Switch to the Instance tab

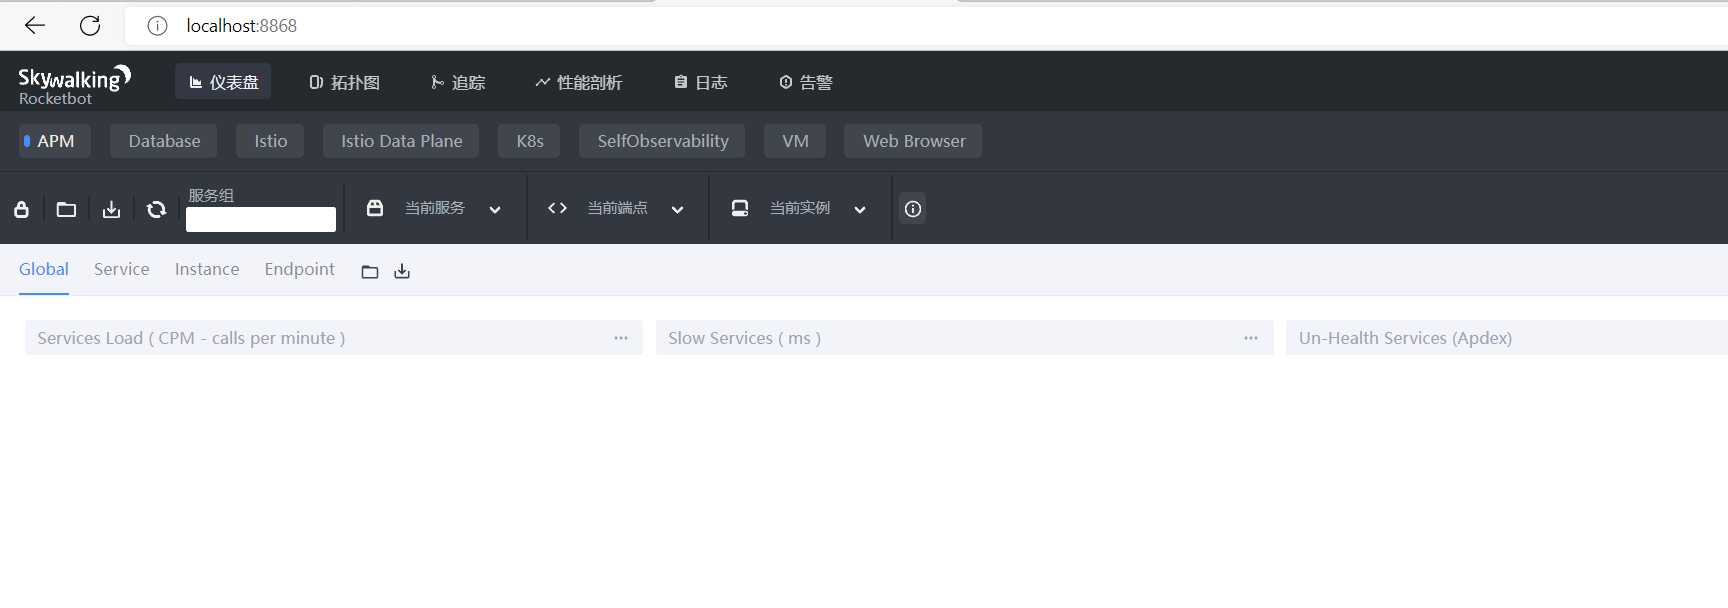[207, 269]
